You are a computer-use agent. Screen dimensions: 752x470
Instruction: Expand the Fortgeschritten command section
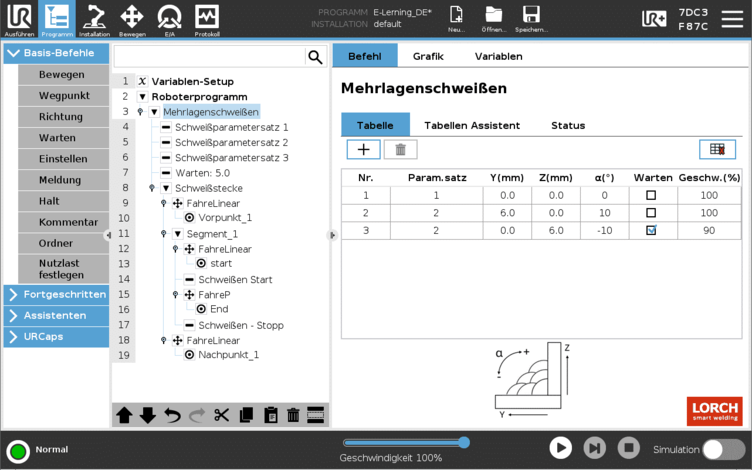56,294
